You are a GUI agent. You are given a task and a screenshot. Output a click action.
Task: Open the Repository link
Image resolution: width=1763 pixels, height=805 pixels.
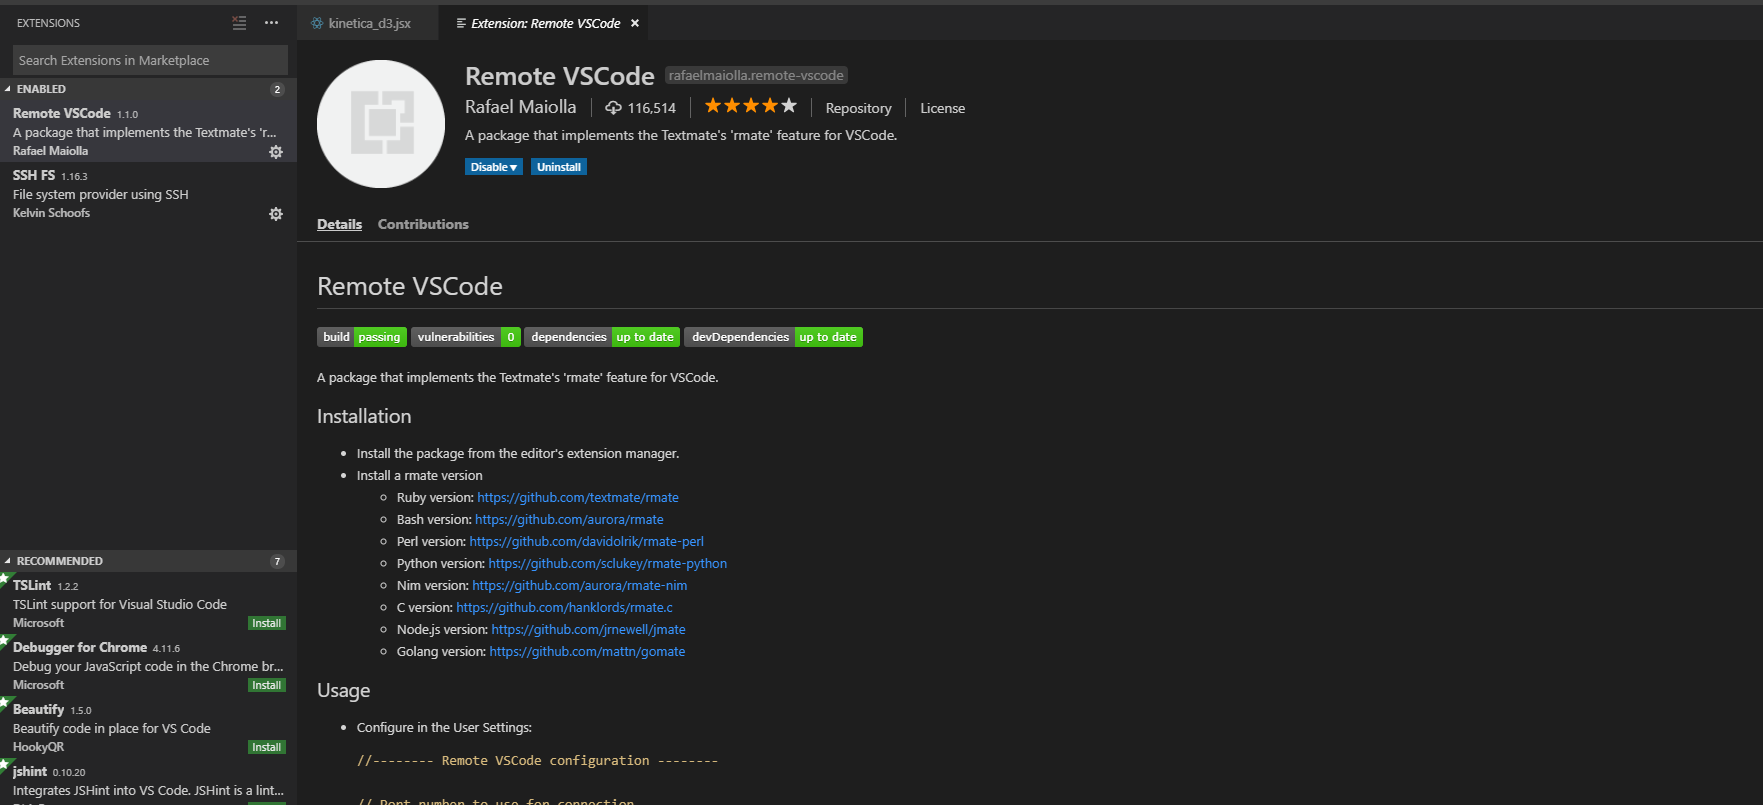pyautogui.click(x=858, y=108)
